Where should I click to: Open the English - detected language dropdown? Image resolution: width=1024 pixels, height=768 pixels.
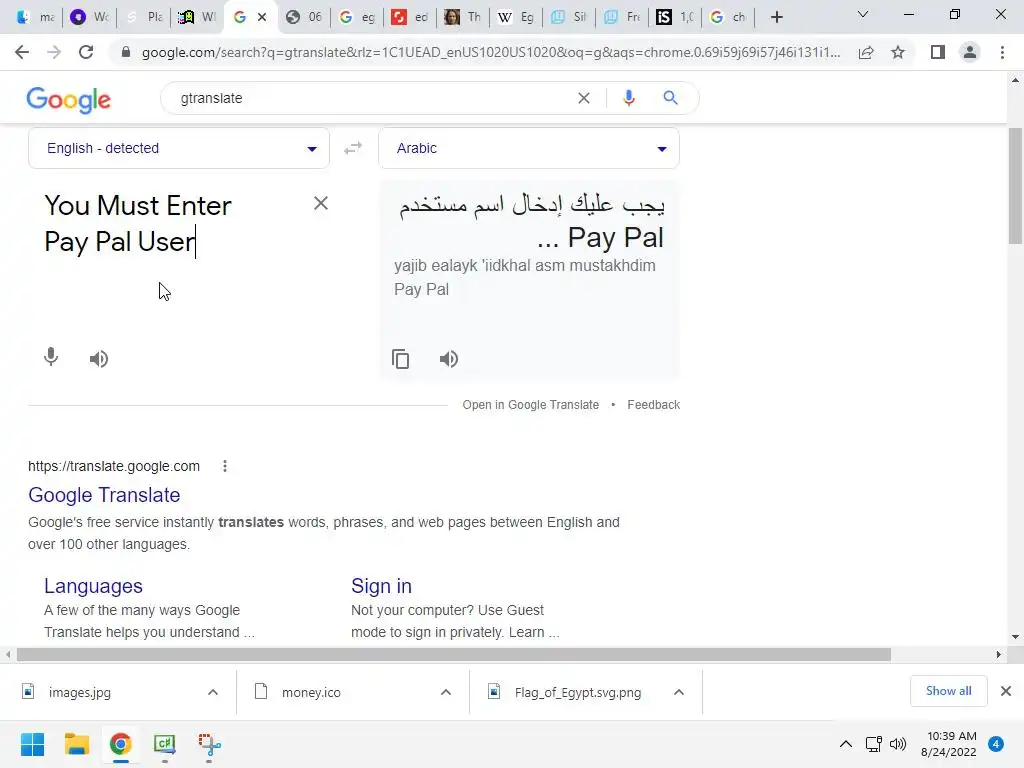coord(179,148)
